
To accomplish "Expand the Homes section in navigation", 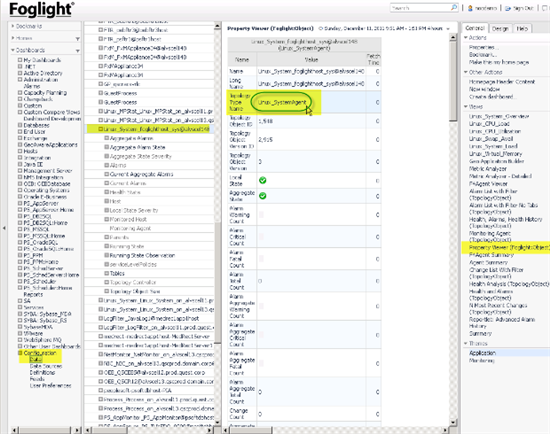I will coord(13,38).
